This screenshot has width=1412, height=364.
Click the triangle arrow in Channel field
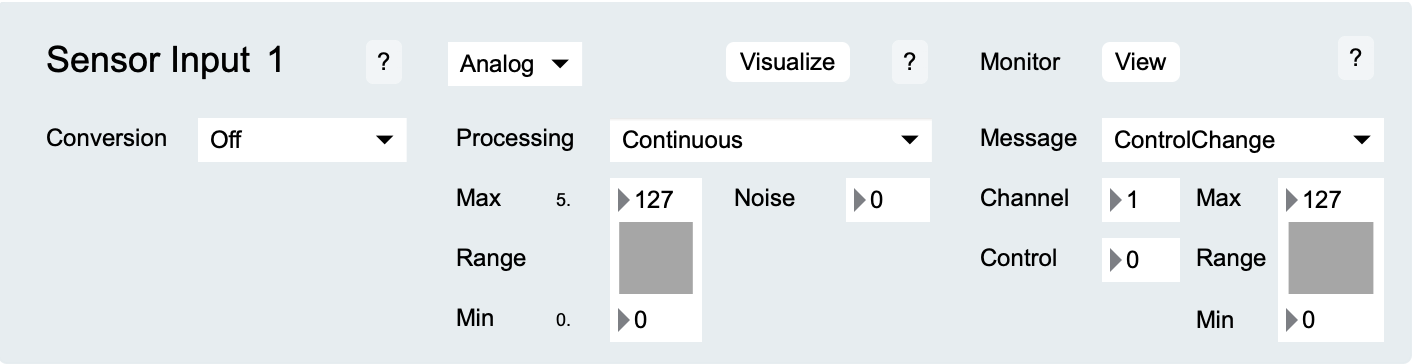1116,200
